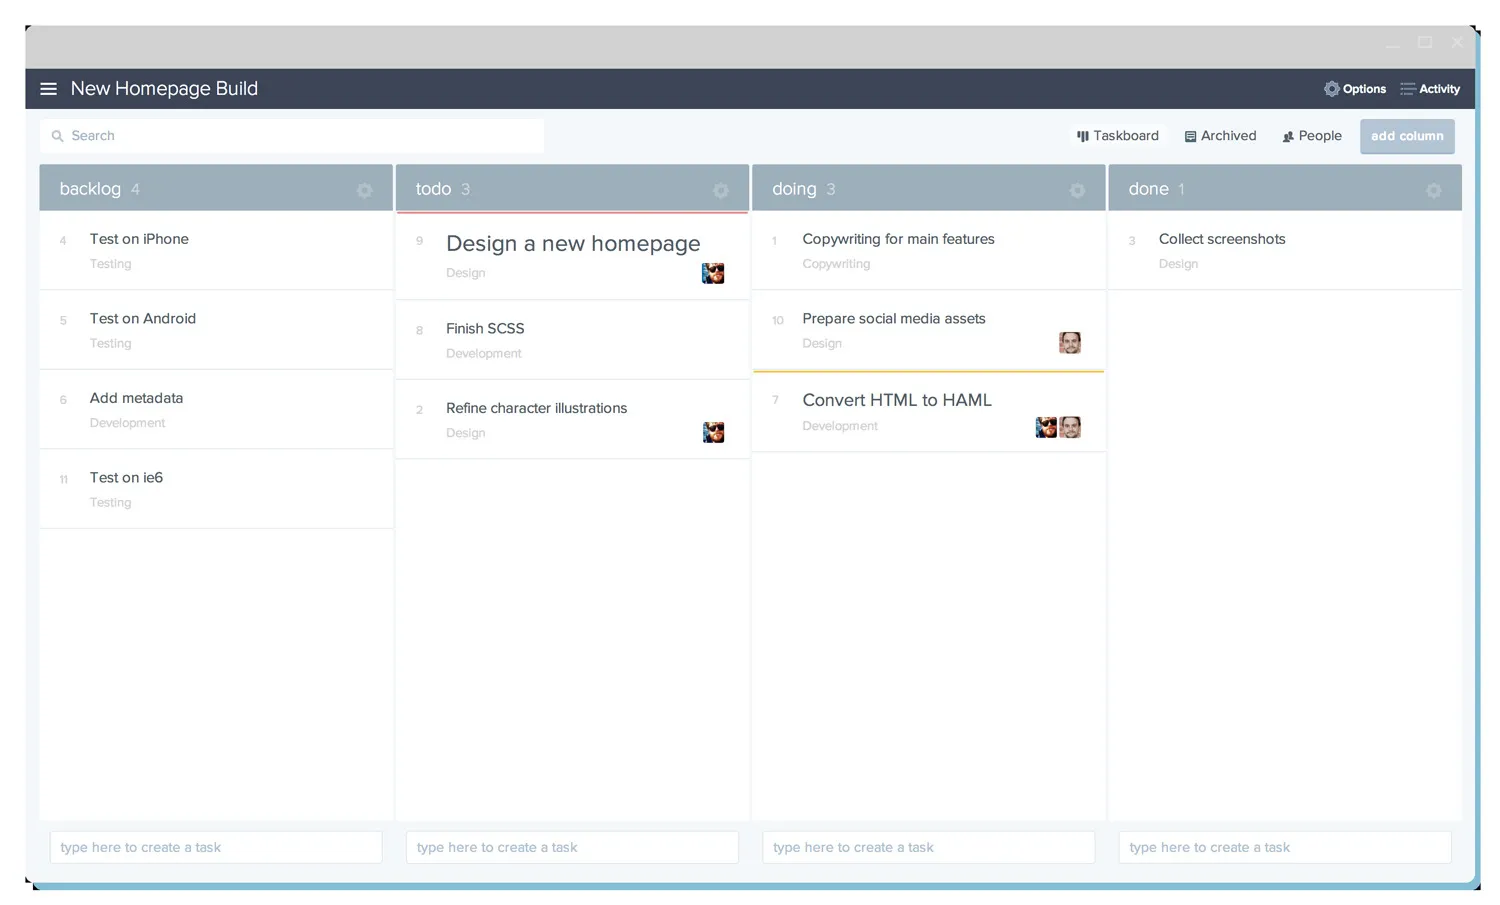Click the add column button
Image resolution: width=1500 pixels, height=905 pixels.
pyautogui.click(x=1406, y=136)
